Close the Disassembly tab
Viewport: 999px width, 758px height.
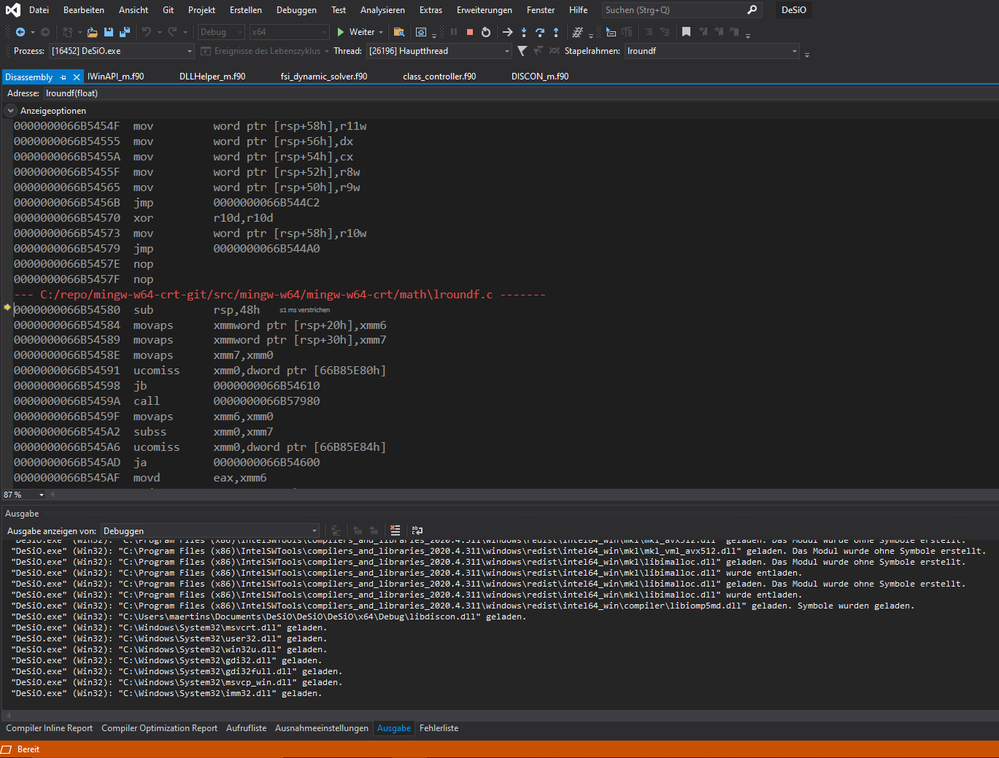pos(76,77)
